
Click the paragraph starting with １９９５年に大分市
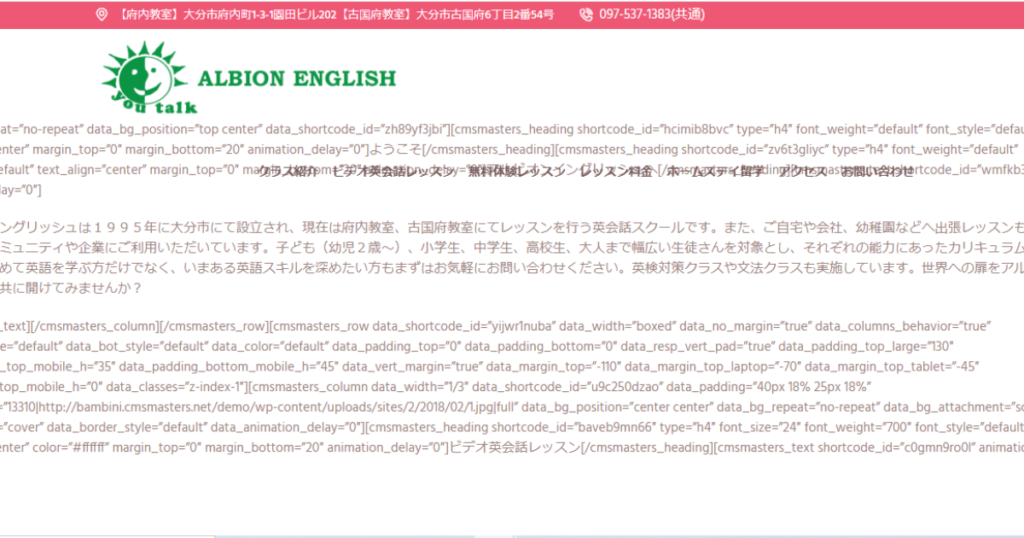pos(512,258)
